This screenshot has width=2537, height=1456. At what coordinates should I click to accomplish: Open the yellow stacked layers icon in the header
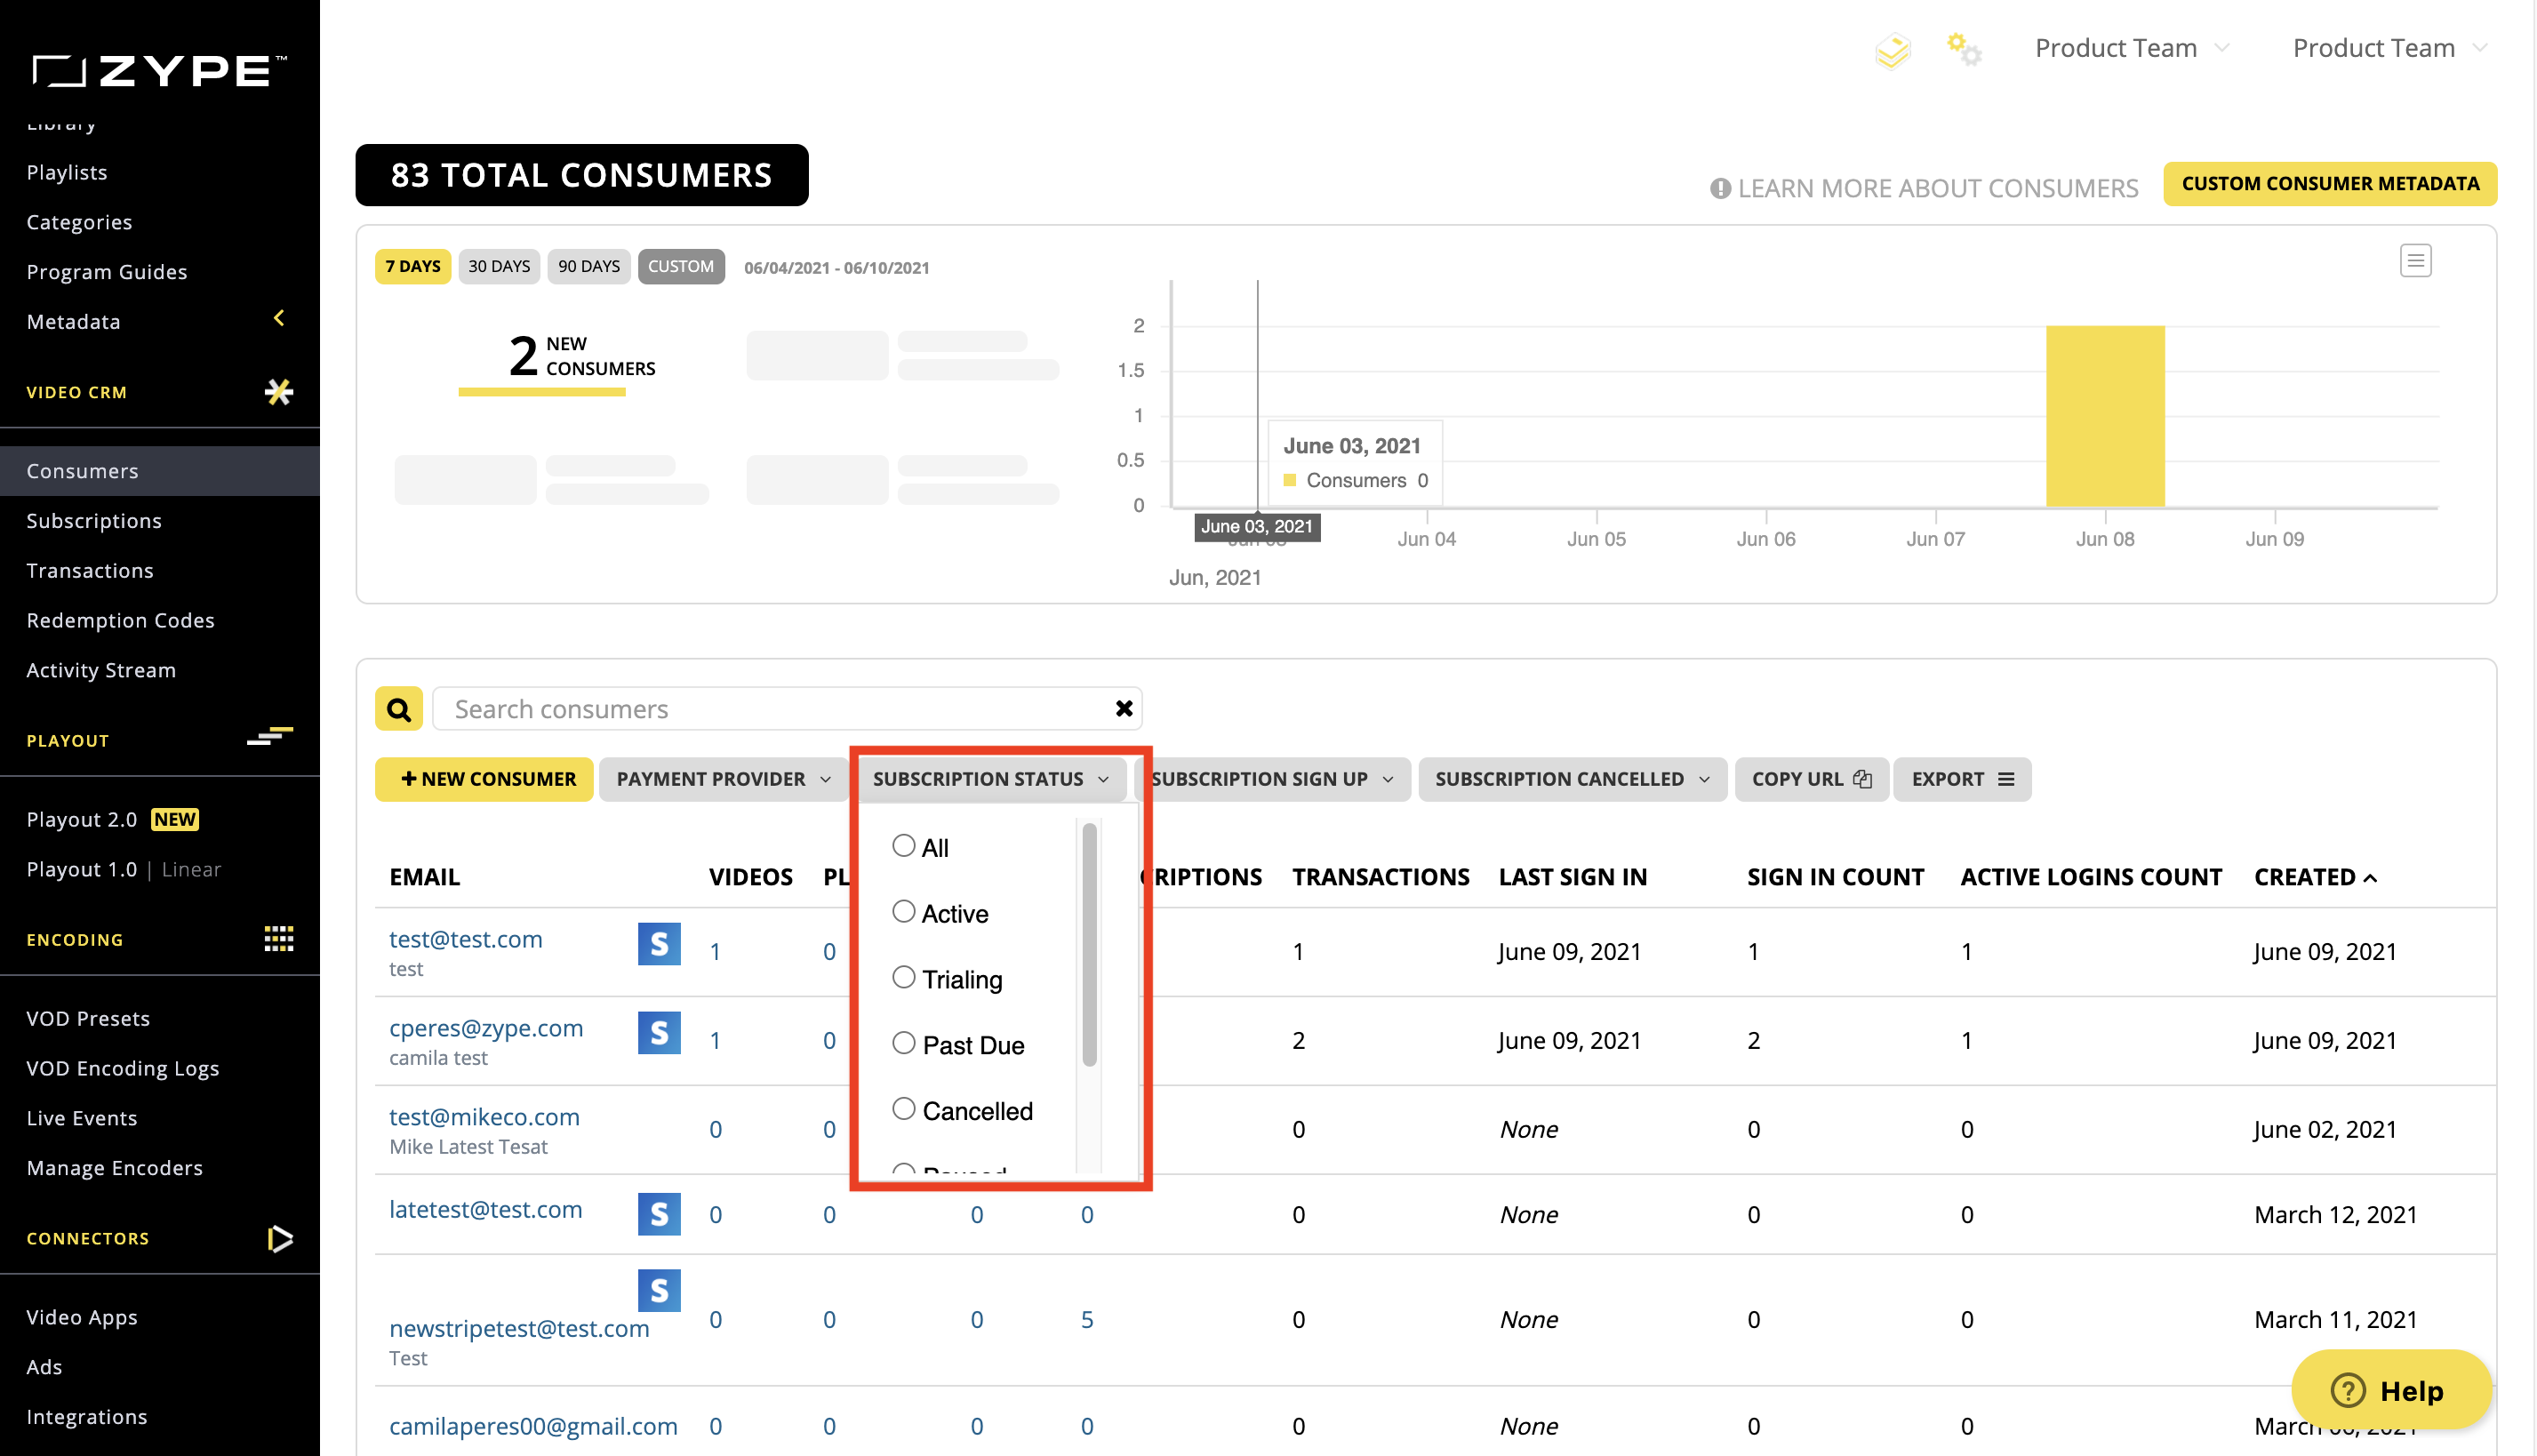point(1892,50)
